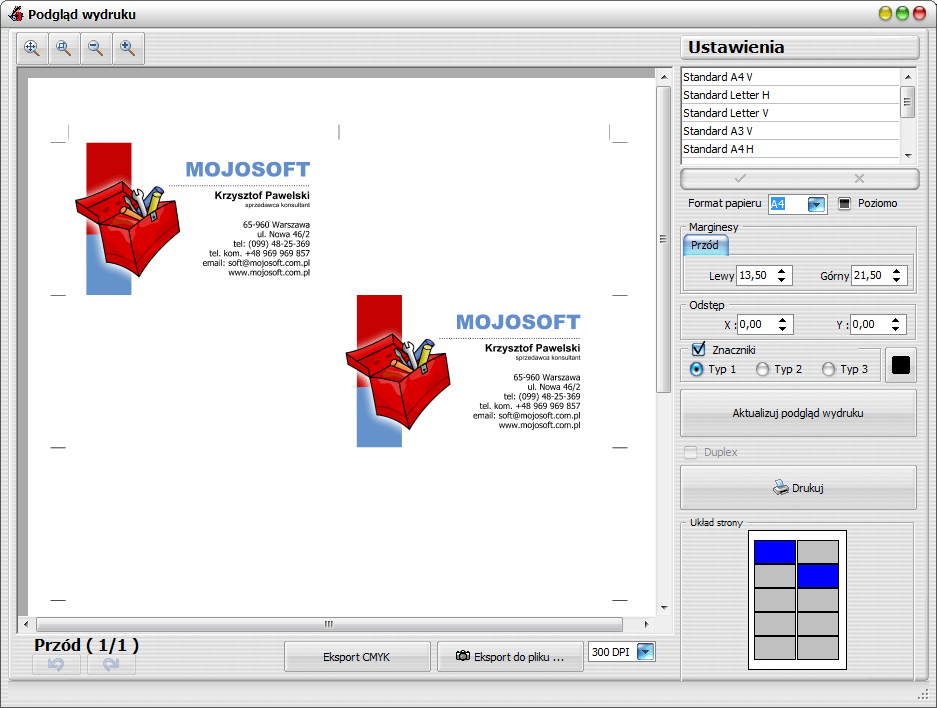Open the black marker color swatch

[901, 365]
